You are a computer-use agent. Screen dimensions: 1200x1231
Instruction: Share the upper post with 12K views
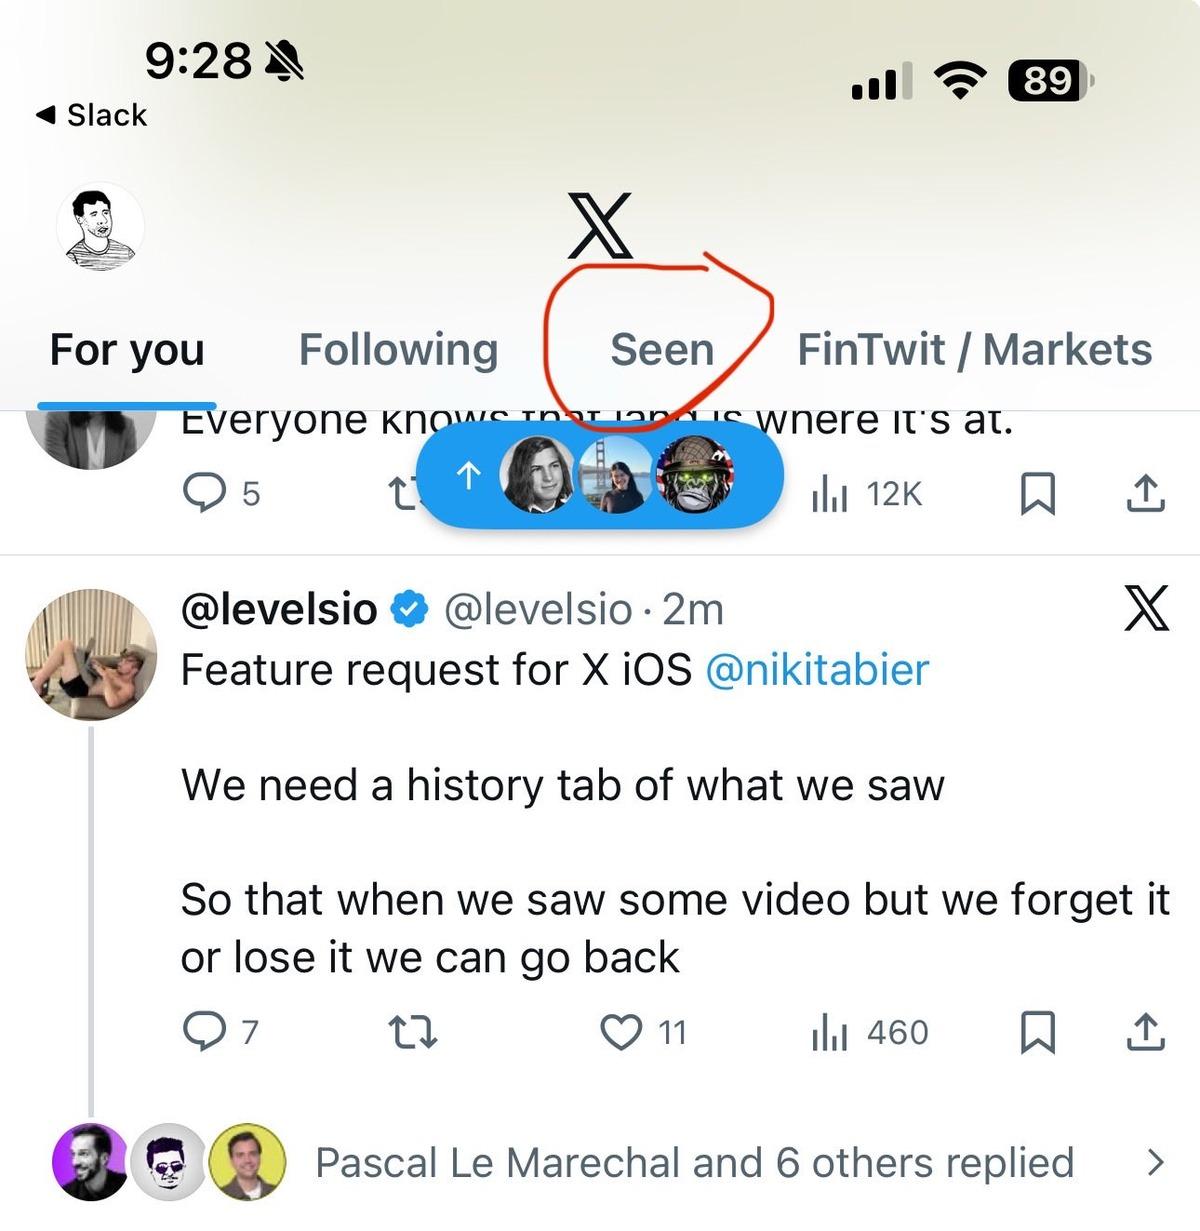tap(1145, 493)
